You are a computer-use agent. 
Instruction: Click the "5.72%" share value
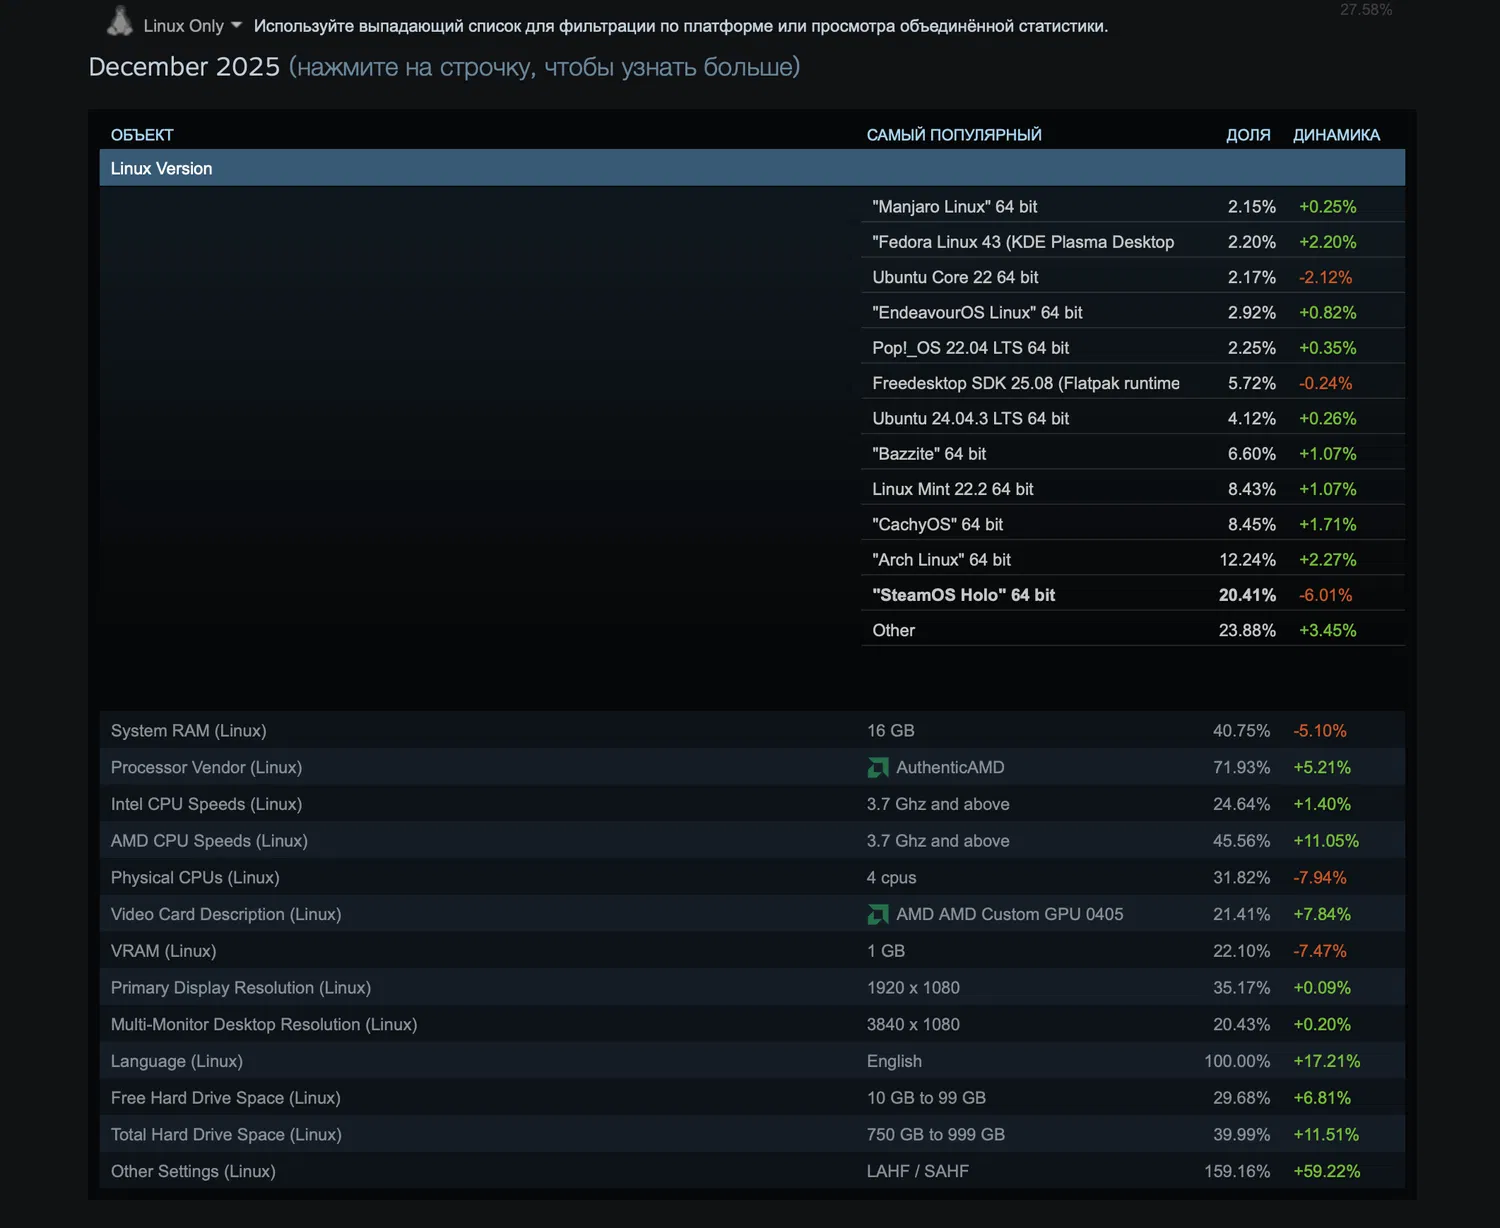[x=1252, y=383]
